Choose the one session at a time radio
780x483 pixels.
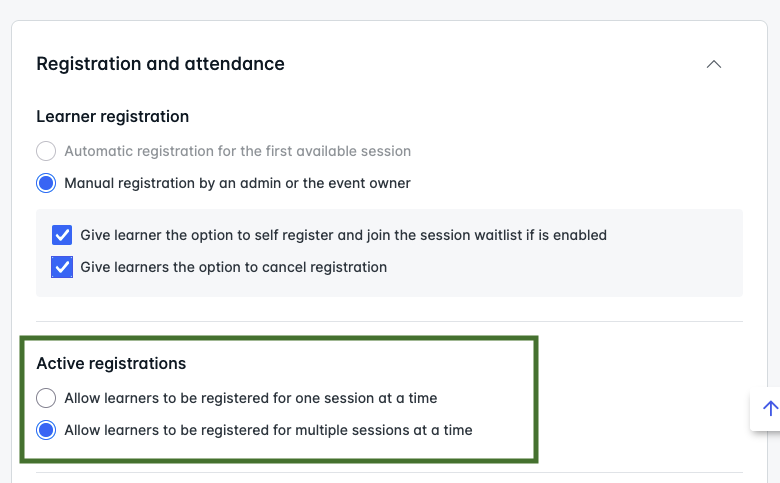click(x=46, y=399)
